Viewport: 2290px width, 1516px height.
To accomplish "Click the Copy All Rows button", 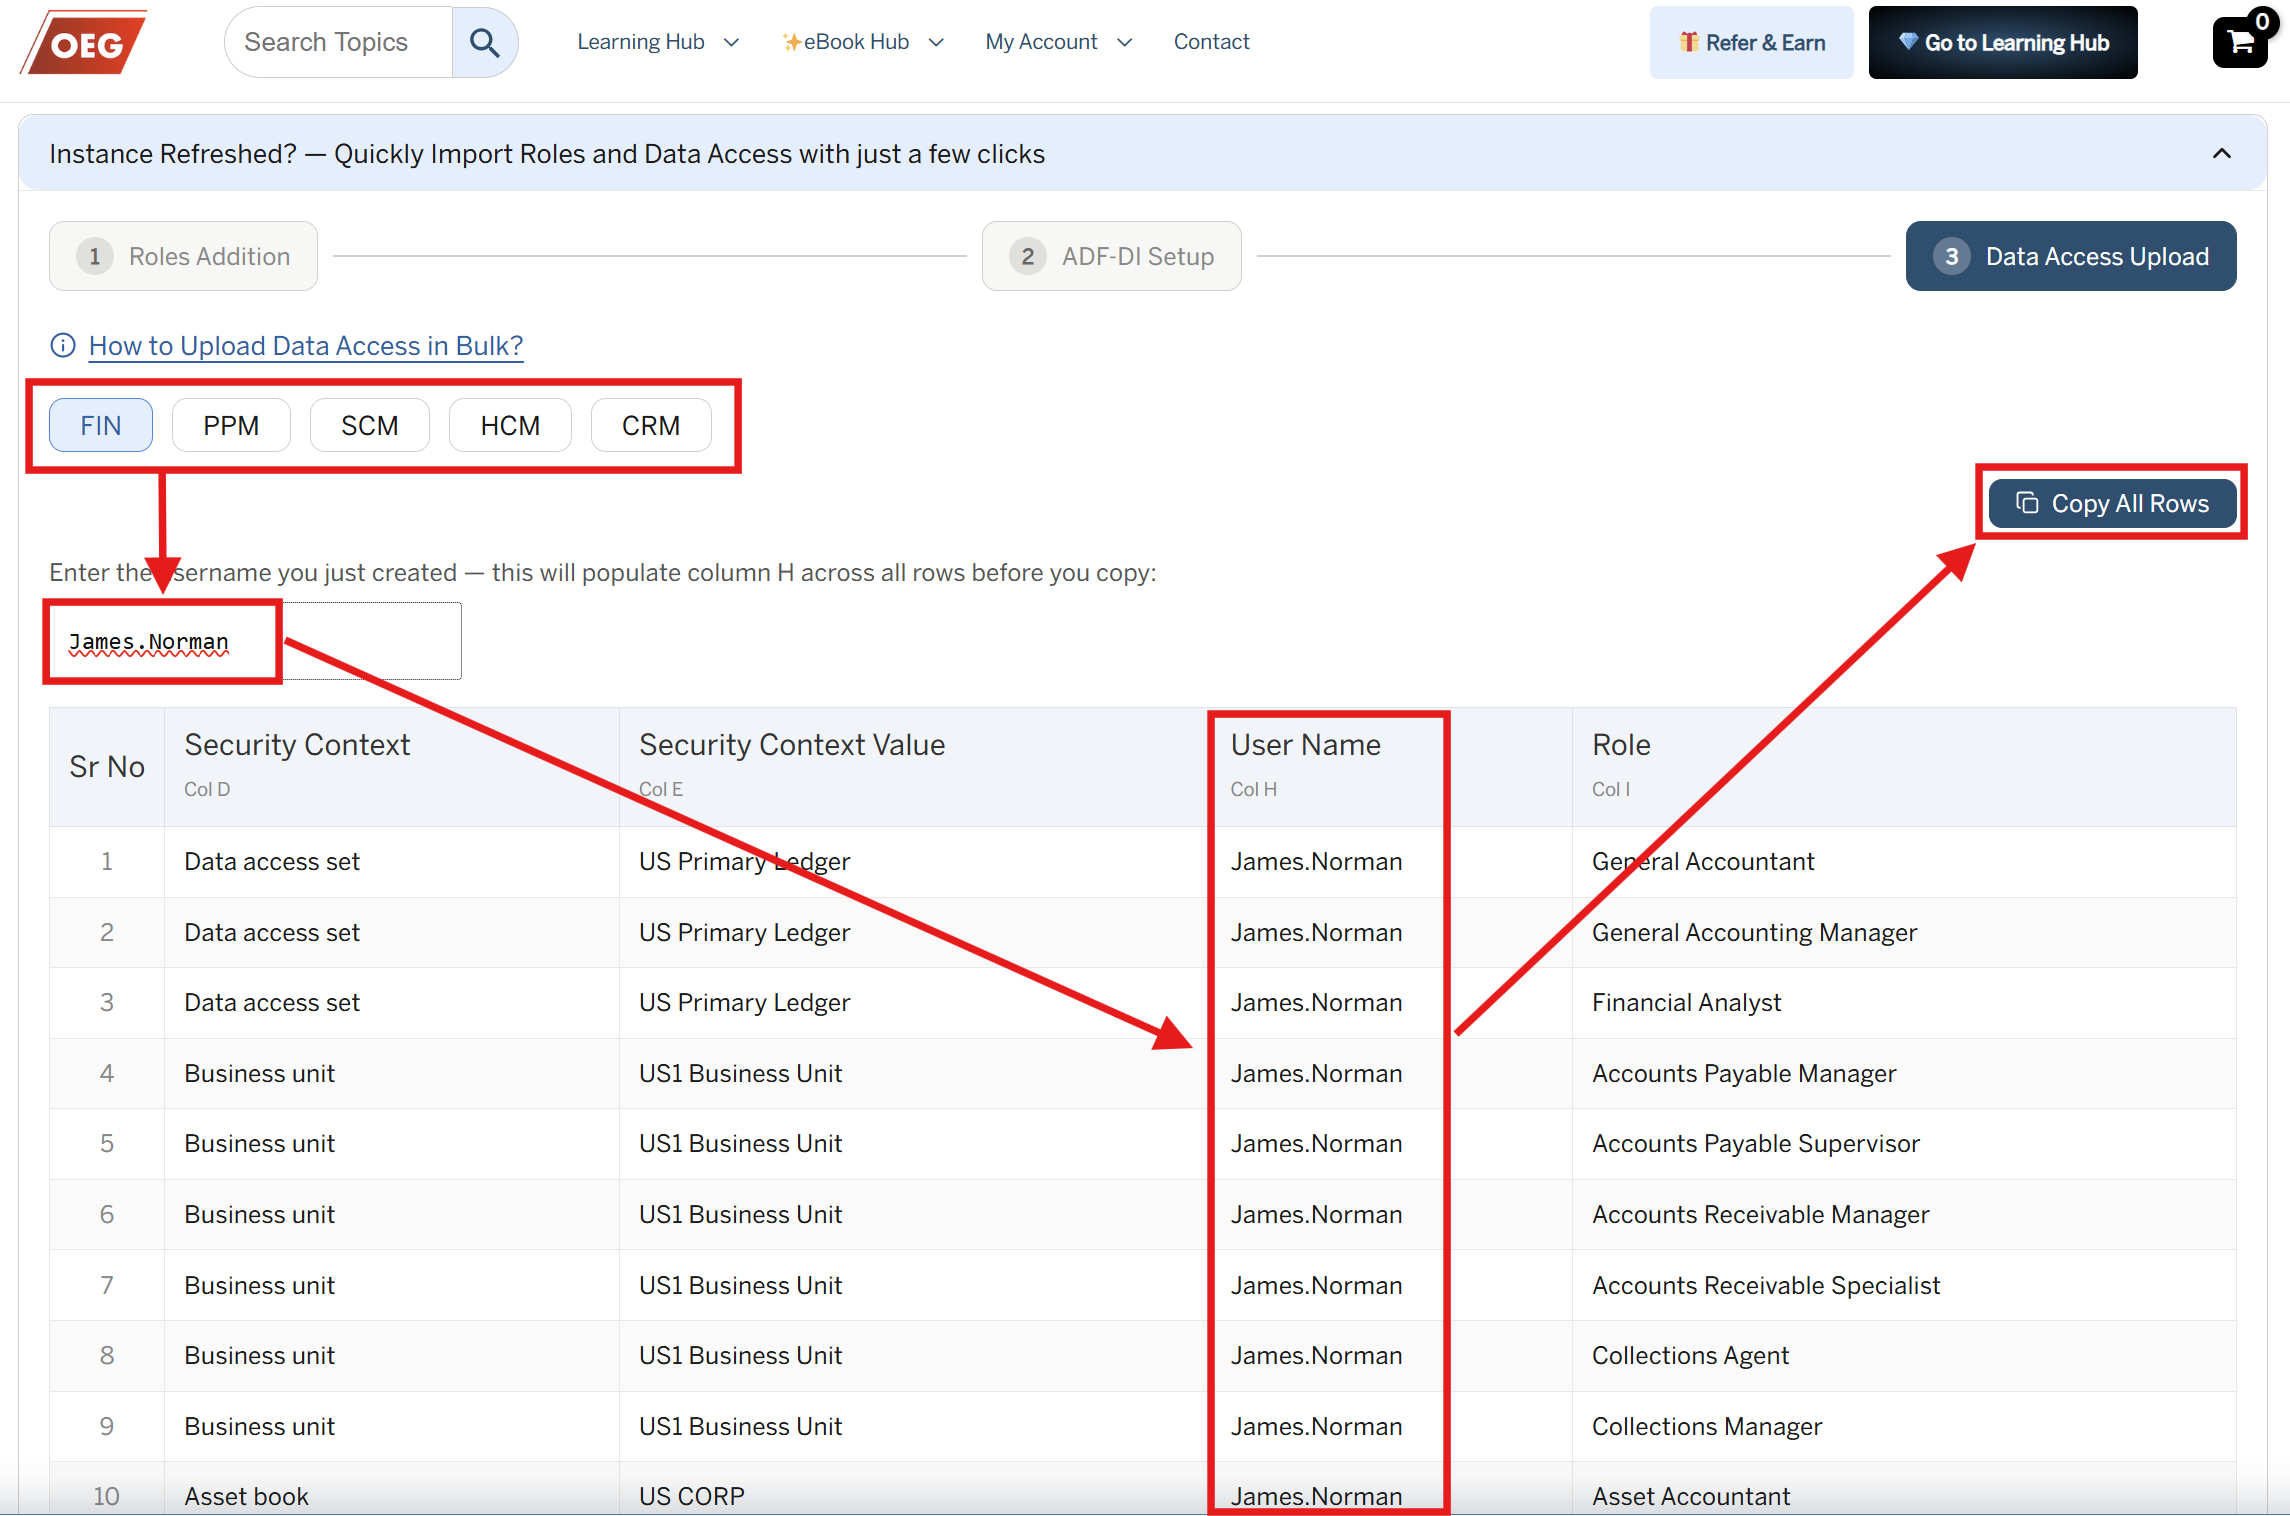I will point(2112,503).
